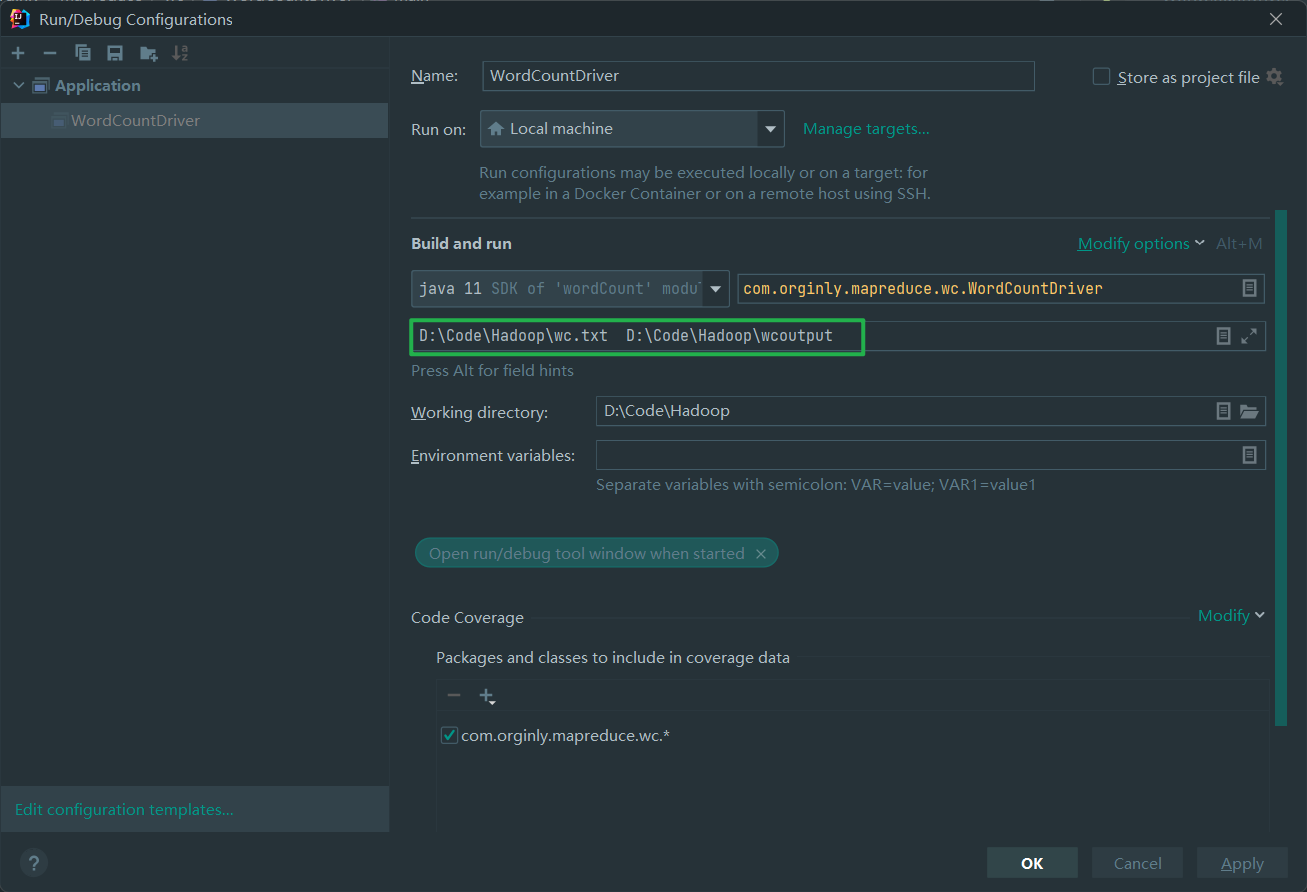Click the Move into new folder icon

click(x=148, y=53)
